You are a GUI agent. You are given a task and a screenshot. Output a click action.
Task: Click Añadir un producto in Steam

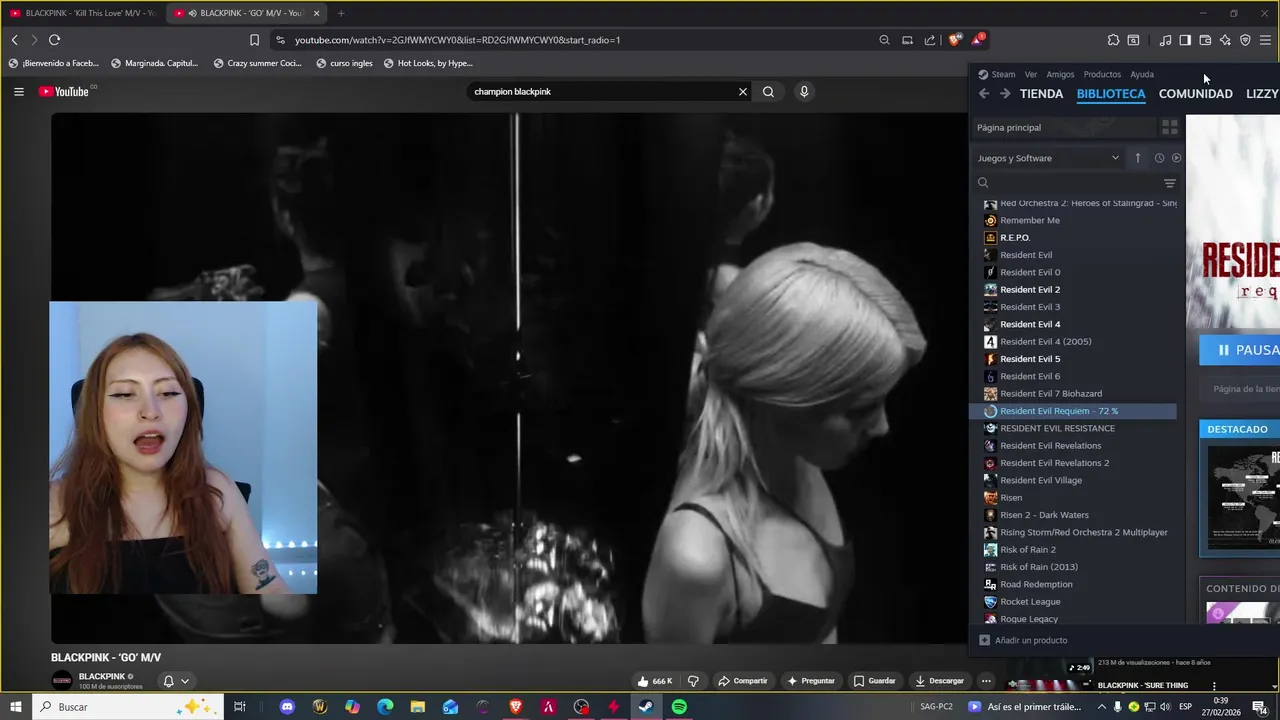[1023, 640]
